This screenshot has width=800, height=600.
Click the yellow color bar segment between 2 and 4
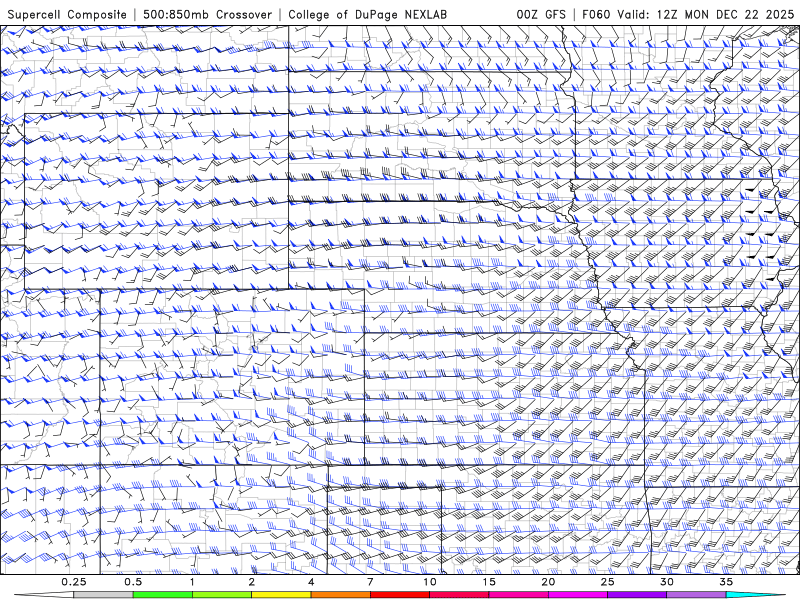pyautogui.click(x=281, y=595)
